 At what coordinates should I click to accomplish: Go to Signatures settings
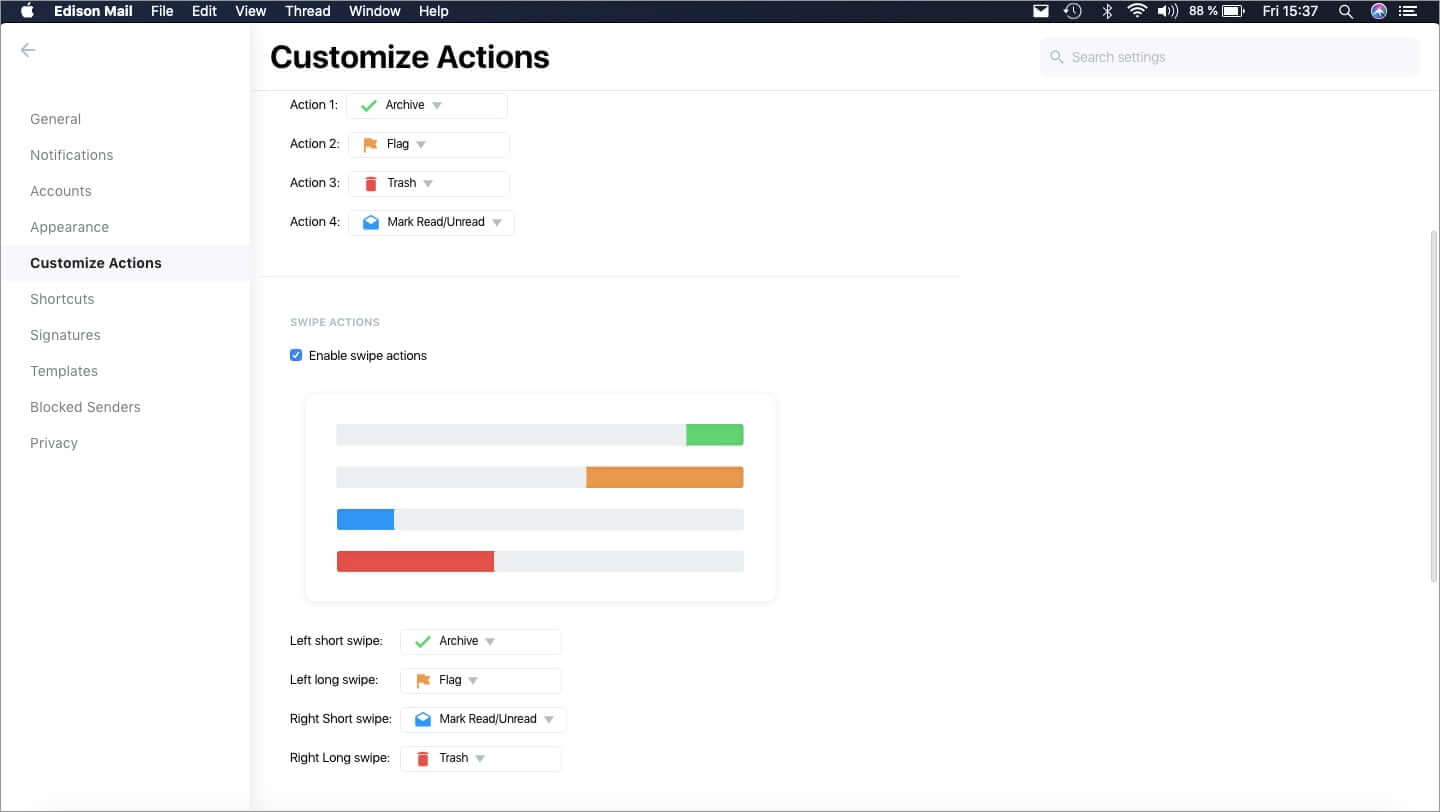click(x=65, y=335)
